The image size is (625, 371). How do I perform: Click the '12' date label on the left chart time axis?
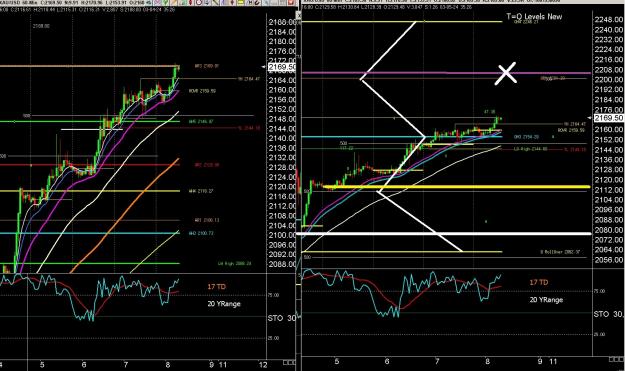pyautogui.click(x=263, y=364)
